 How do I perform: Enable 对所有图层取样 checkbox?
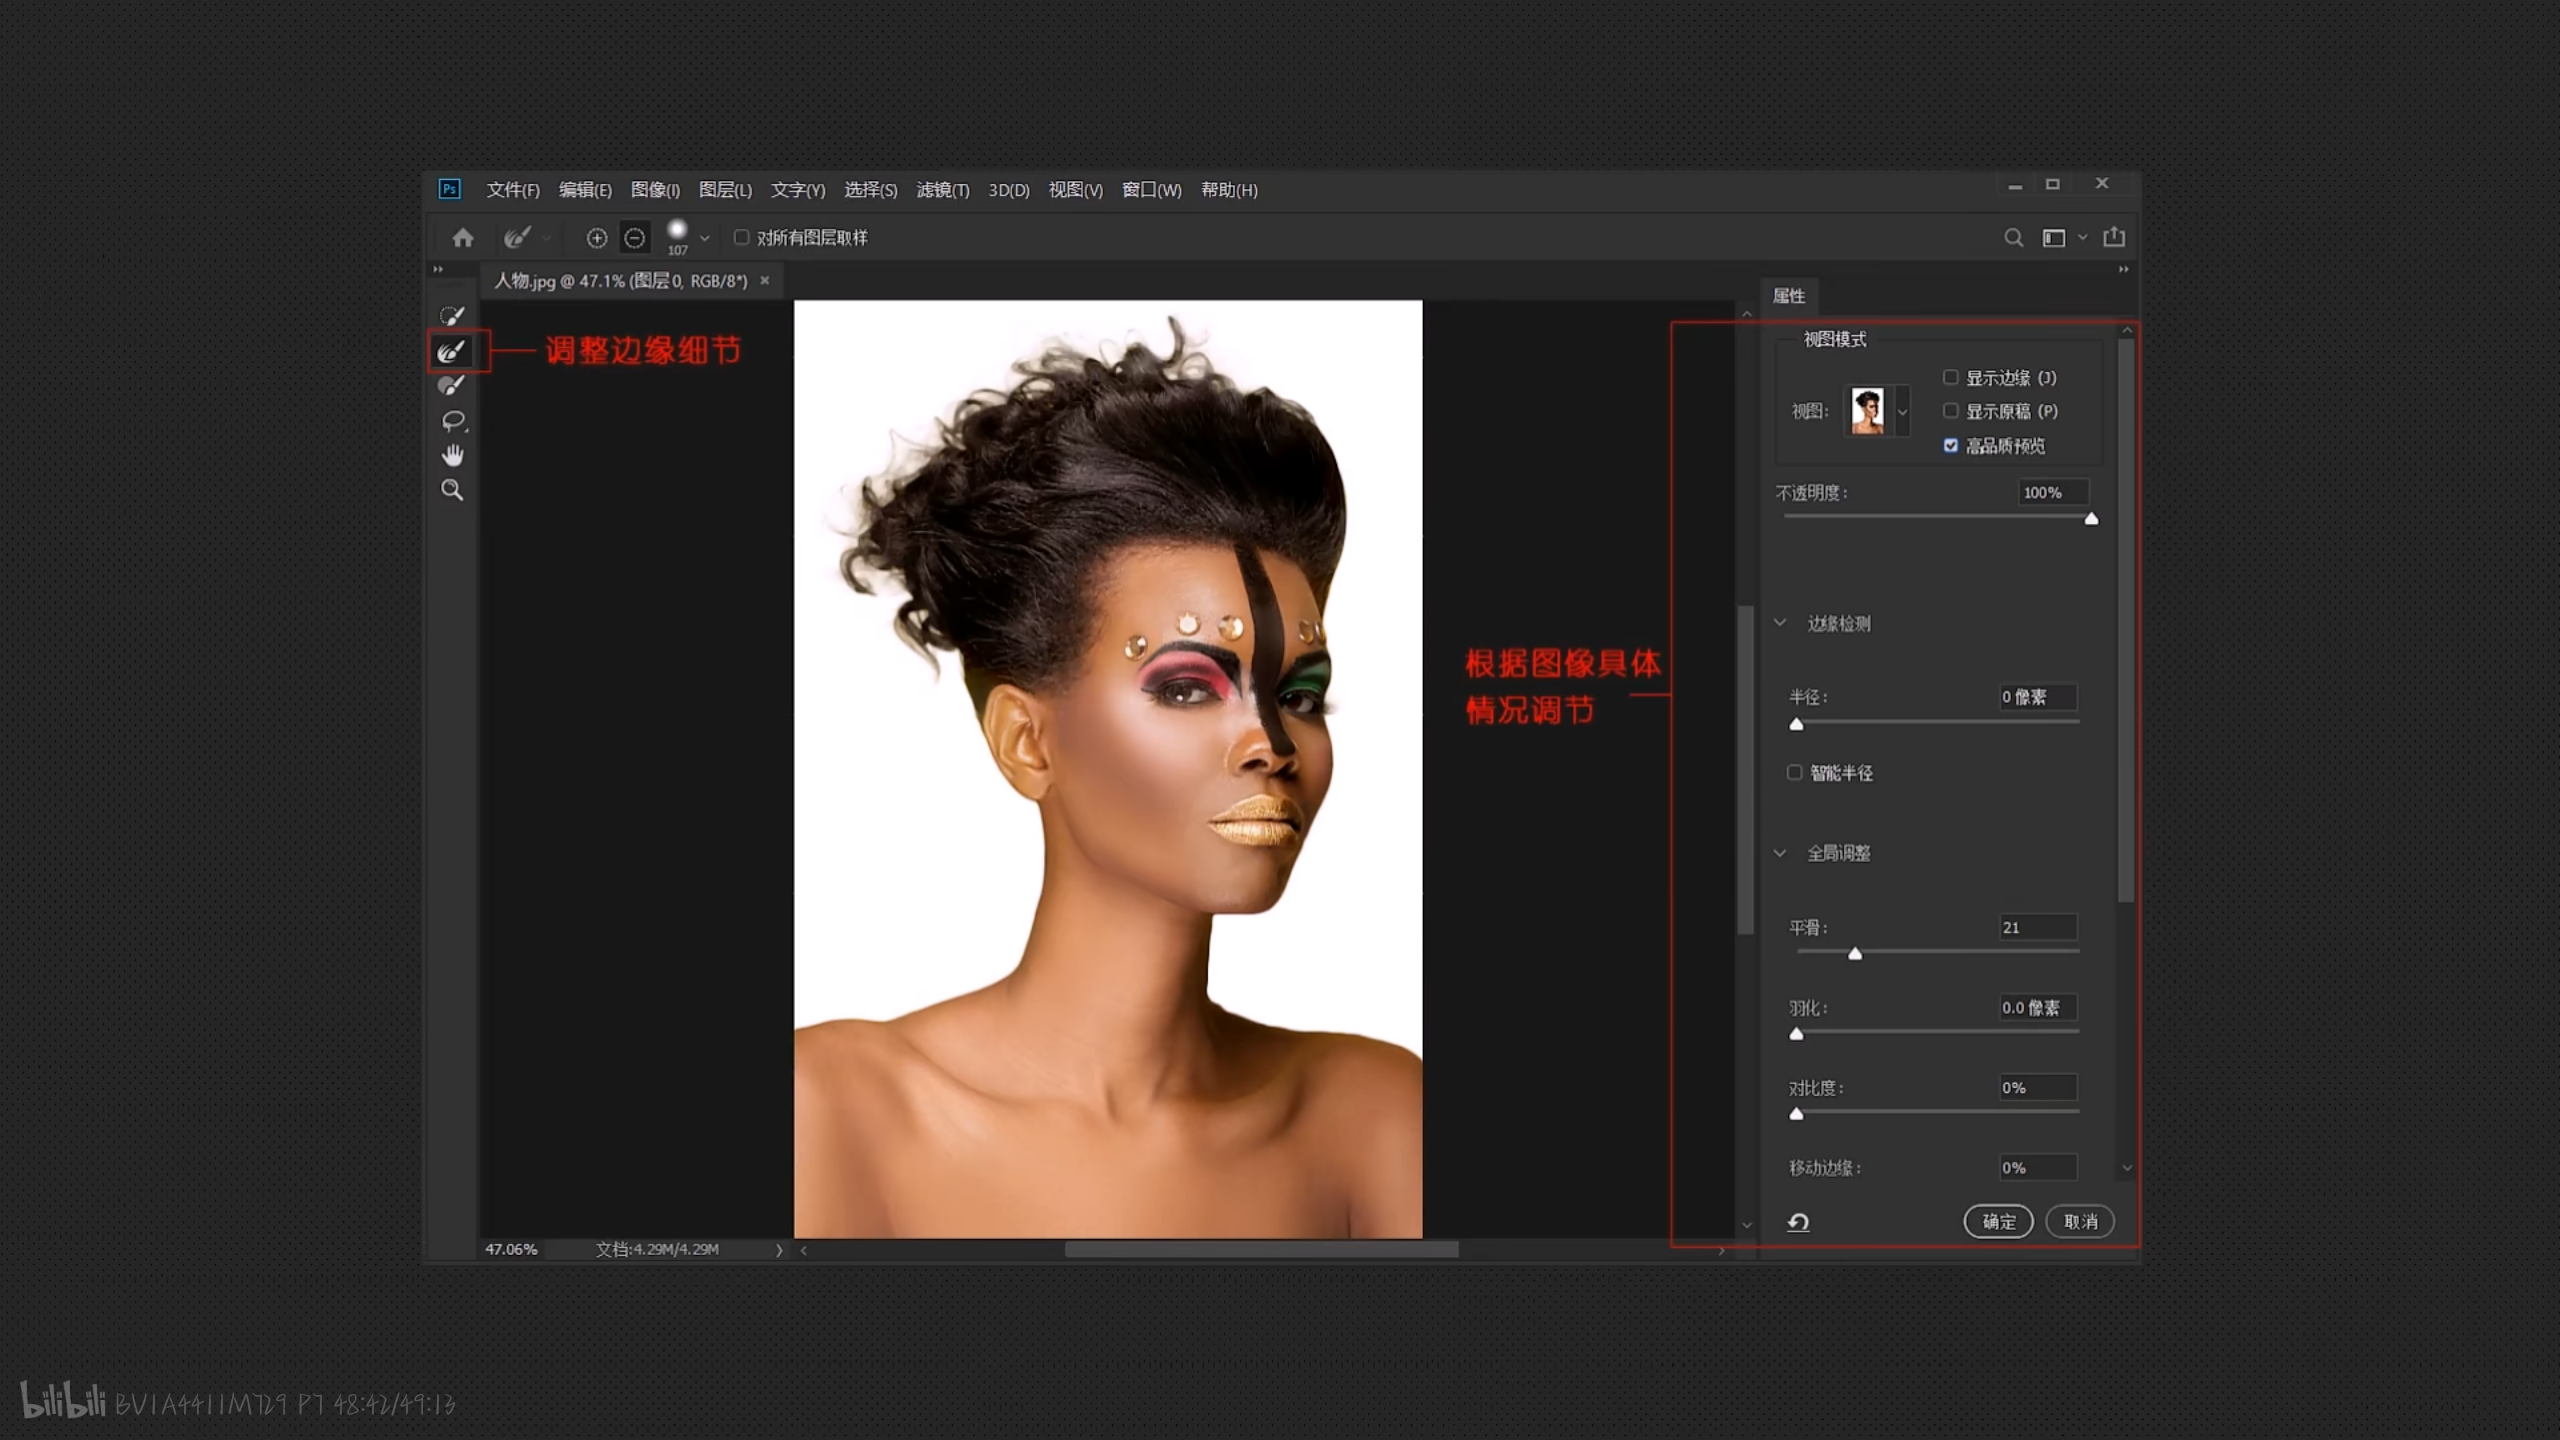[x=741, y=237]
